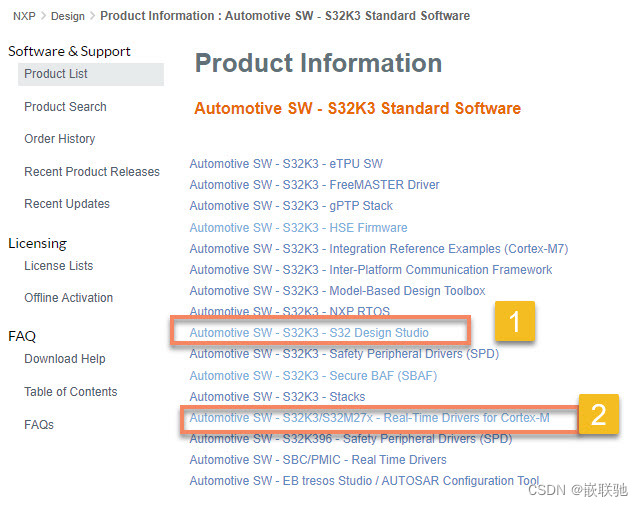The height and width of the screenshot is (506, 643).
Task: Go to Offline Activation
Action: tap(68, 298)
